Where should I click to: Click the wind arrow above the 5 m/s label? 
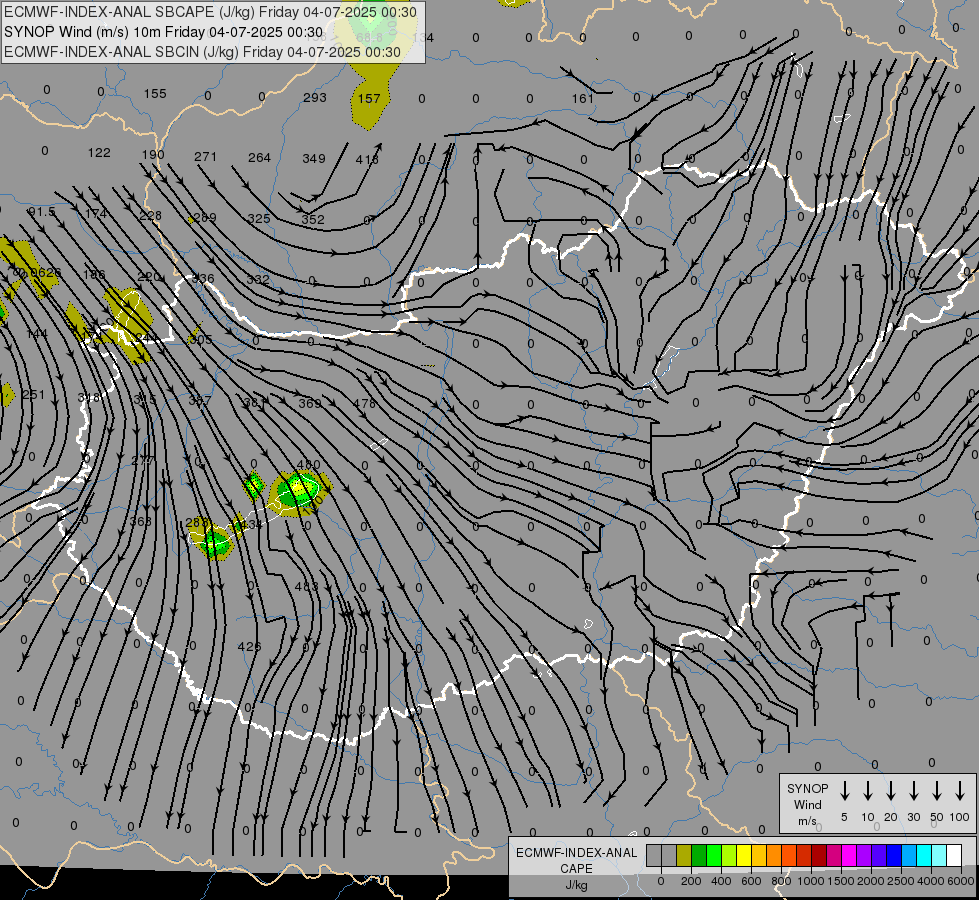[845, 791]
